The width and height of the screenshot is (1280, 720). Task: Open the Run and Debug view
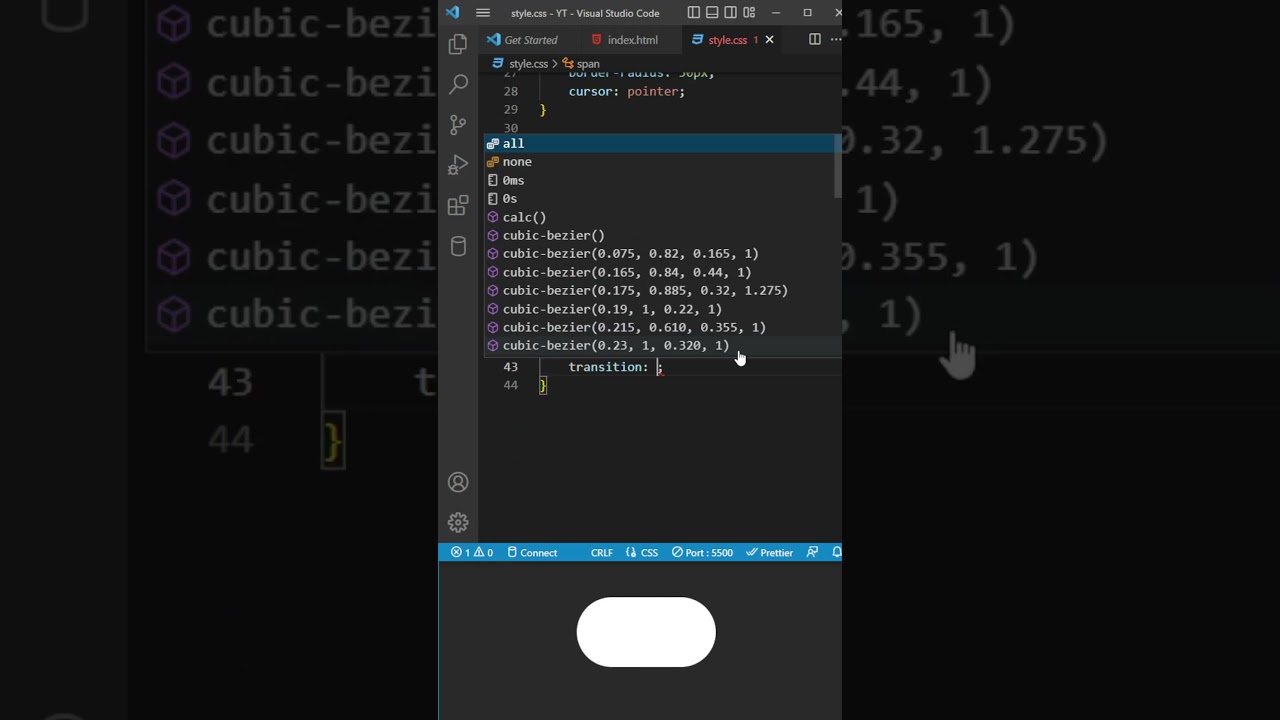point(458,165)
